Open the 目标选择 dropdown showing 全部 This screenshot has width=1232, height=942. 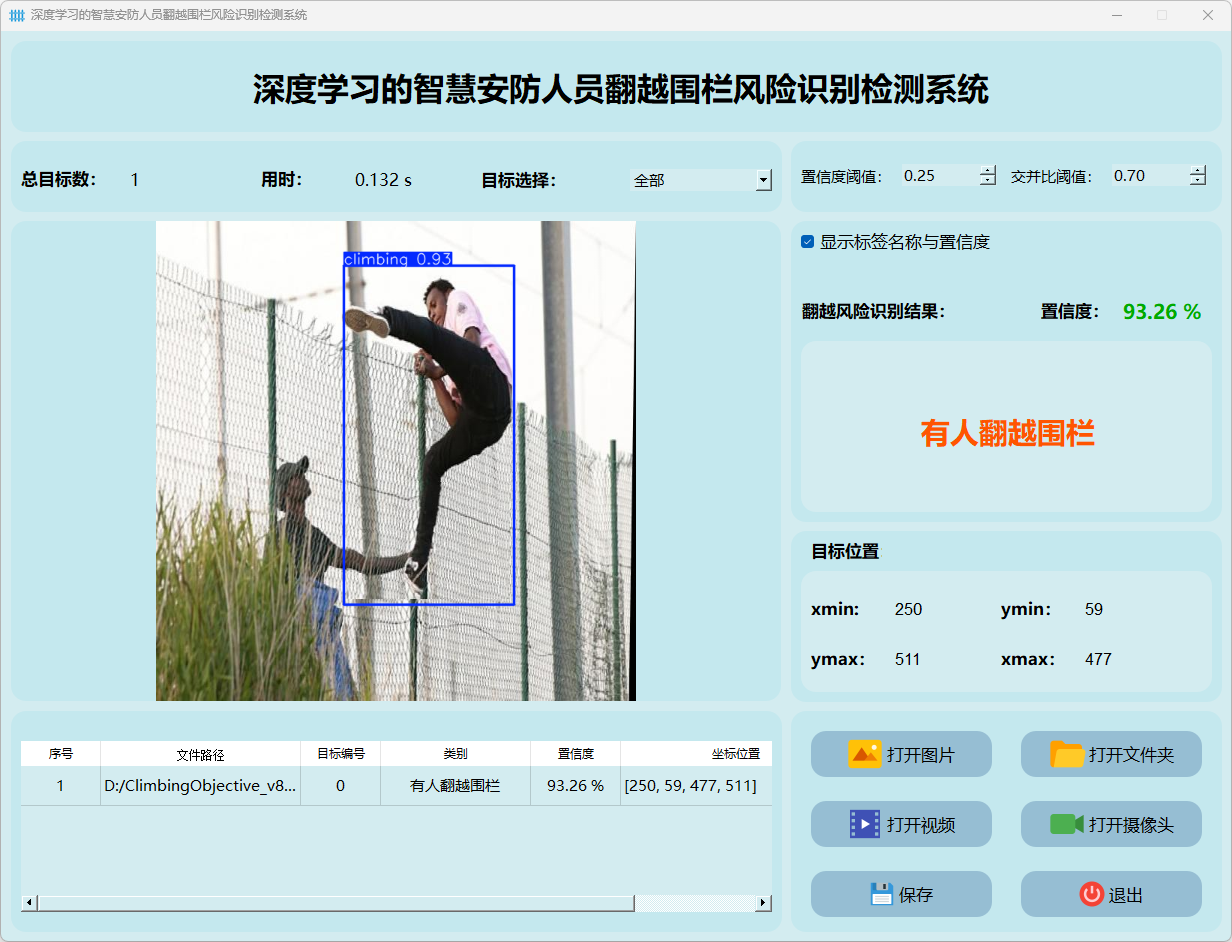click(x=701, y=180)
